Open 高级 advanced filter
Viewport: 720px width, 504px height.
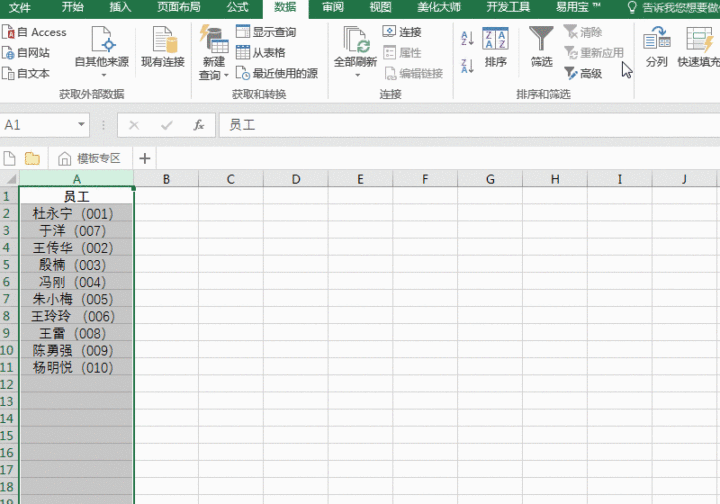pyautogui.click(x=583, y=73)
